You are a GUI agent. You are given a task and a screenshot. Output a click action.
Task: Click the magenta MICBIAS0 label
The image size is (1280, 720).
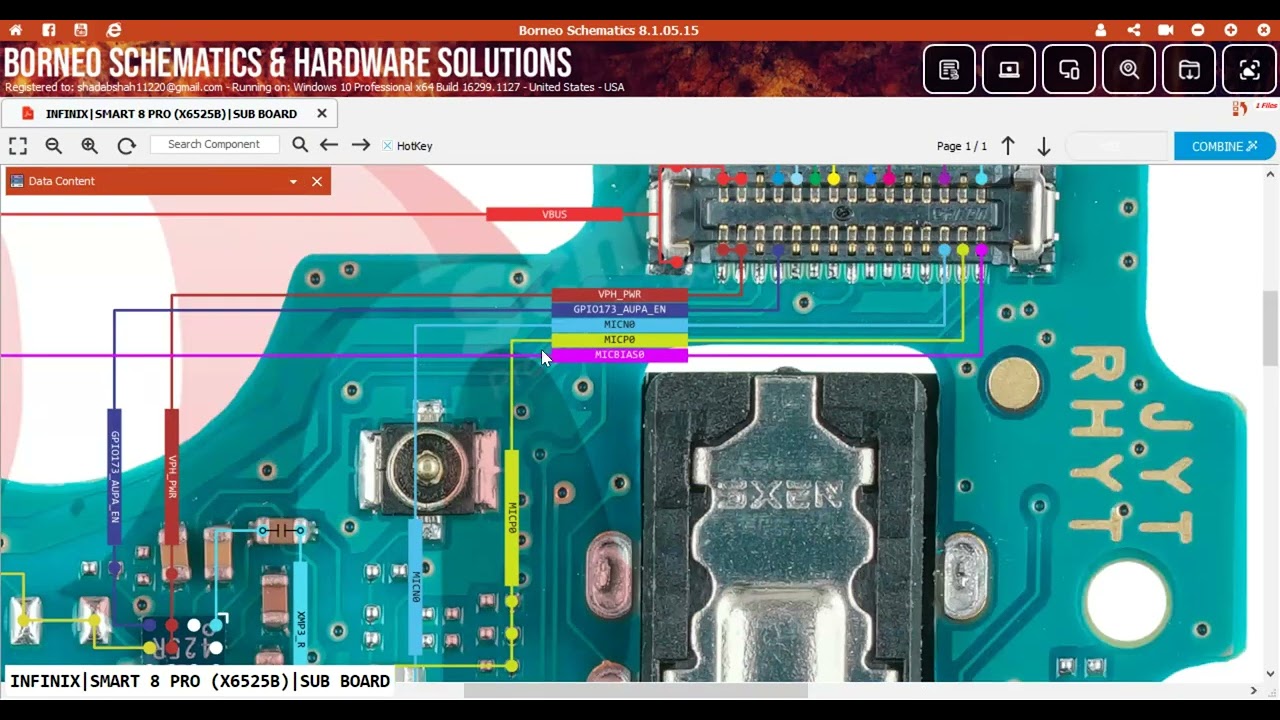pyautogui.click(x=620, y=355)
